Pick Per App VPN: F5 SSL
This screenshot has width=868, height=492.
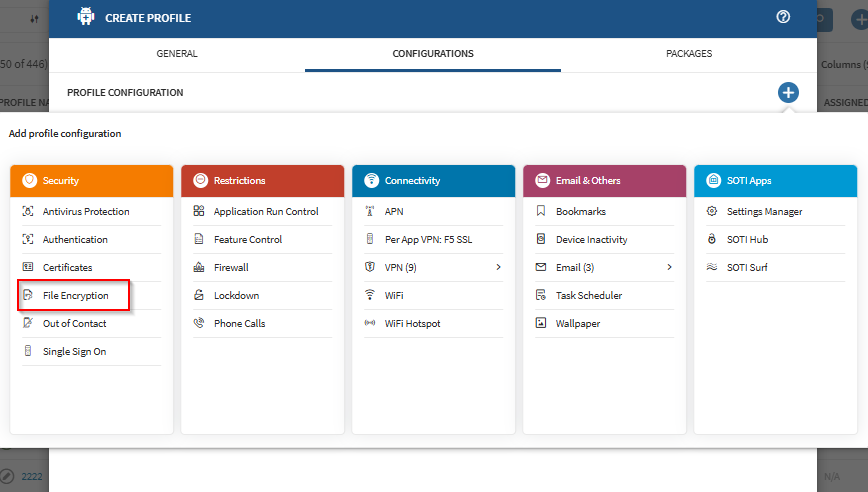pos(427,240)
